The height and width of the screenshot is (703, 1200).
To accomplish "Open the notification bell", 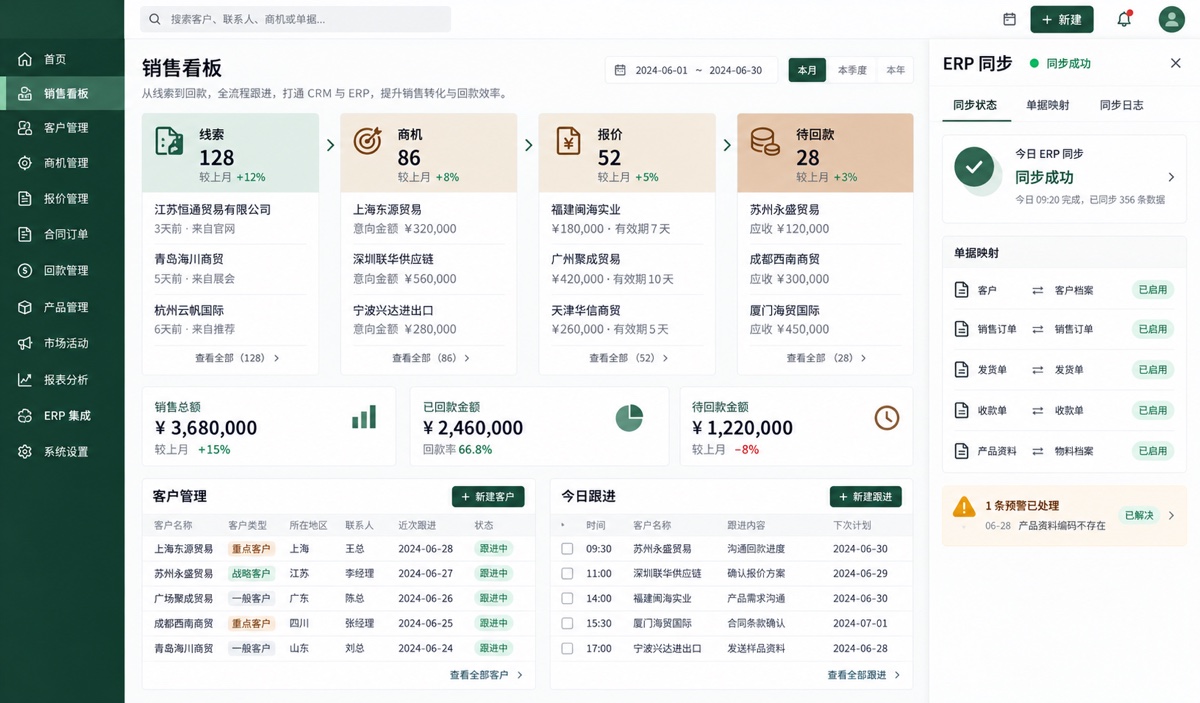I will pyautogui.click(x=1124, y=19).
